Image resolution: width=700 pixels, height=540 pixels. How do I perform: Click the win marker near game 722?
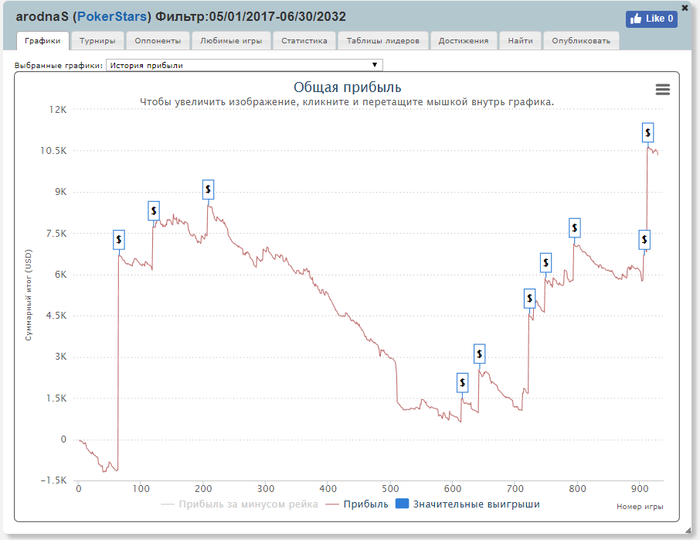(x=529, y=298)
